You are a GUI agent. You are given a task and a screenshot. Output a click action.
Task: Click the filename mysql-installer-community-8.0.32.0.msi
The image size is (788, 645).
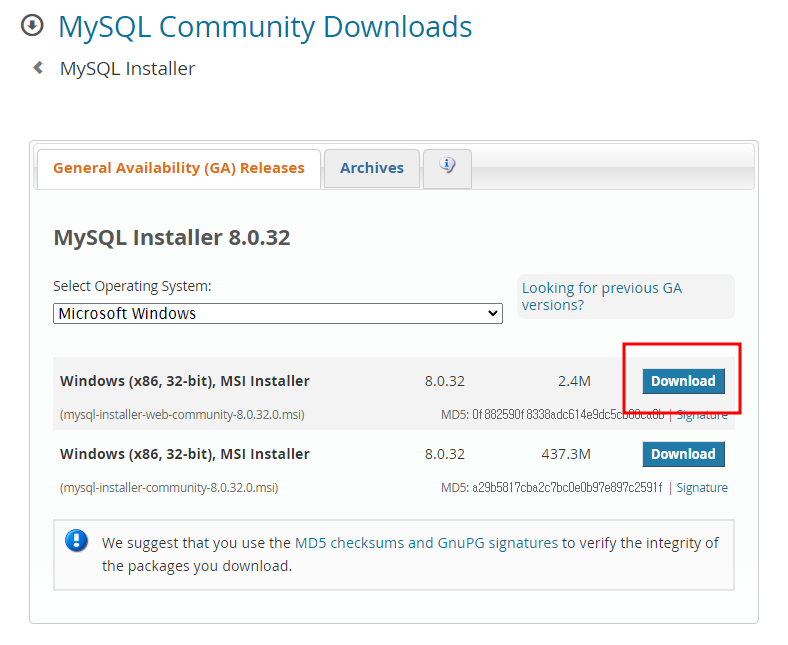tap(169, 488)
